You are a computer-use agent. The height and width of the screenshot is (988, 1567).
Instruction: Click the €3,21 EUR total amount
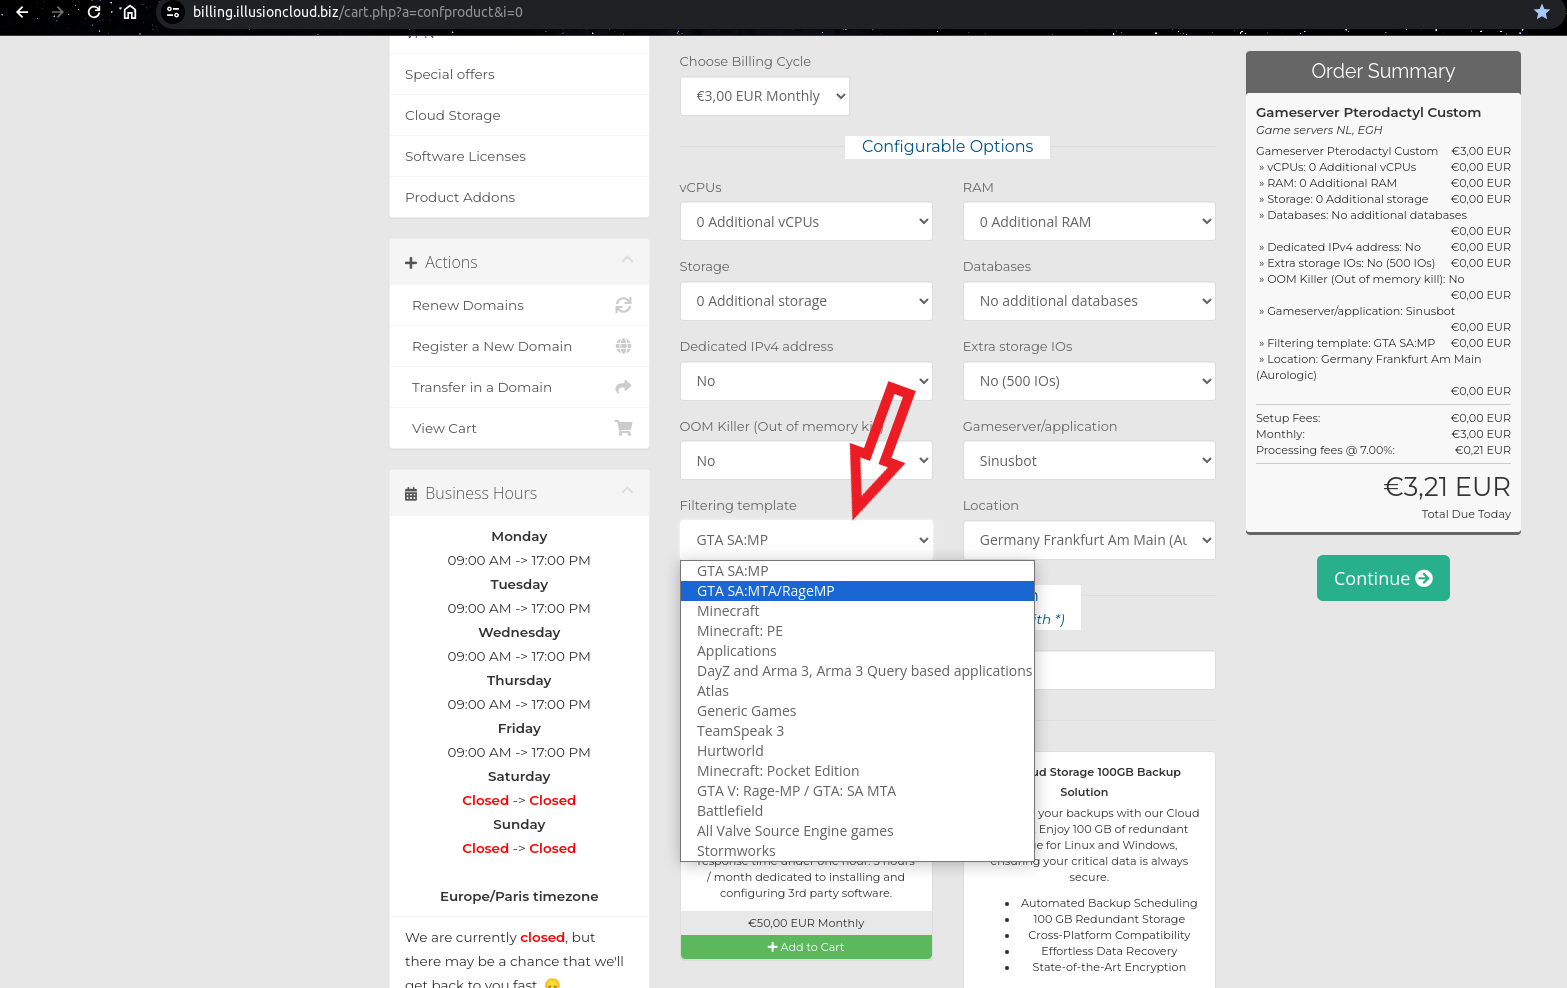point(1447,487)
